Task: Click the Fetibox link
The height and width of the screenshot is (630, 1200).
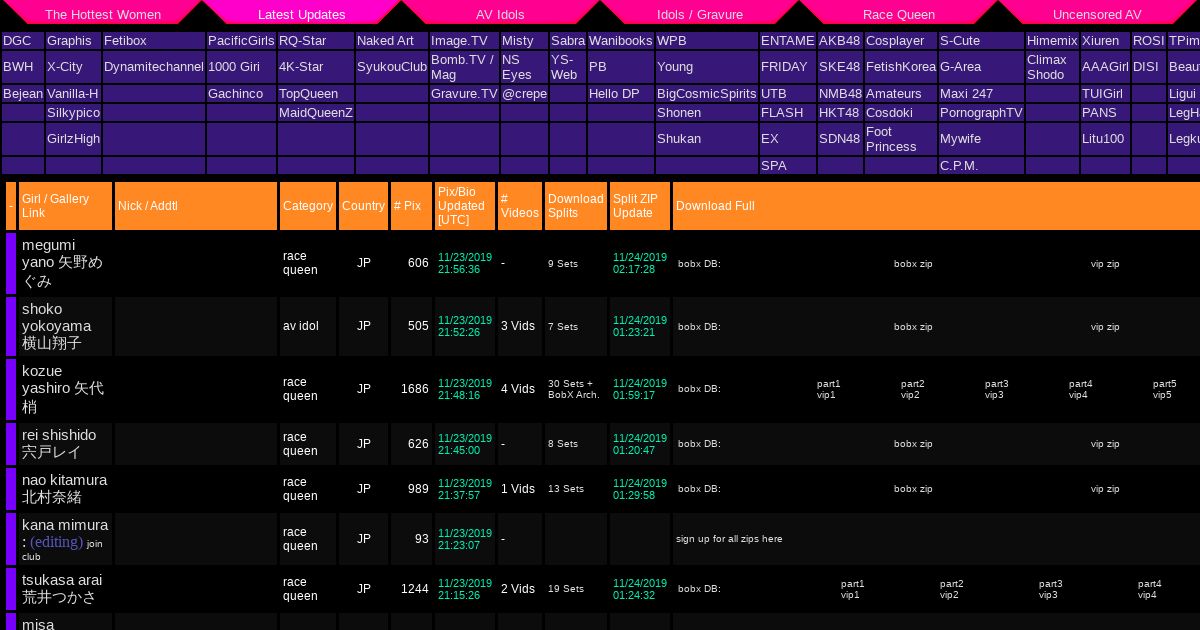Action: click(x=125, y=41)
